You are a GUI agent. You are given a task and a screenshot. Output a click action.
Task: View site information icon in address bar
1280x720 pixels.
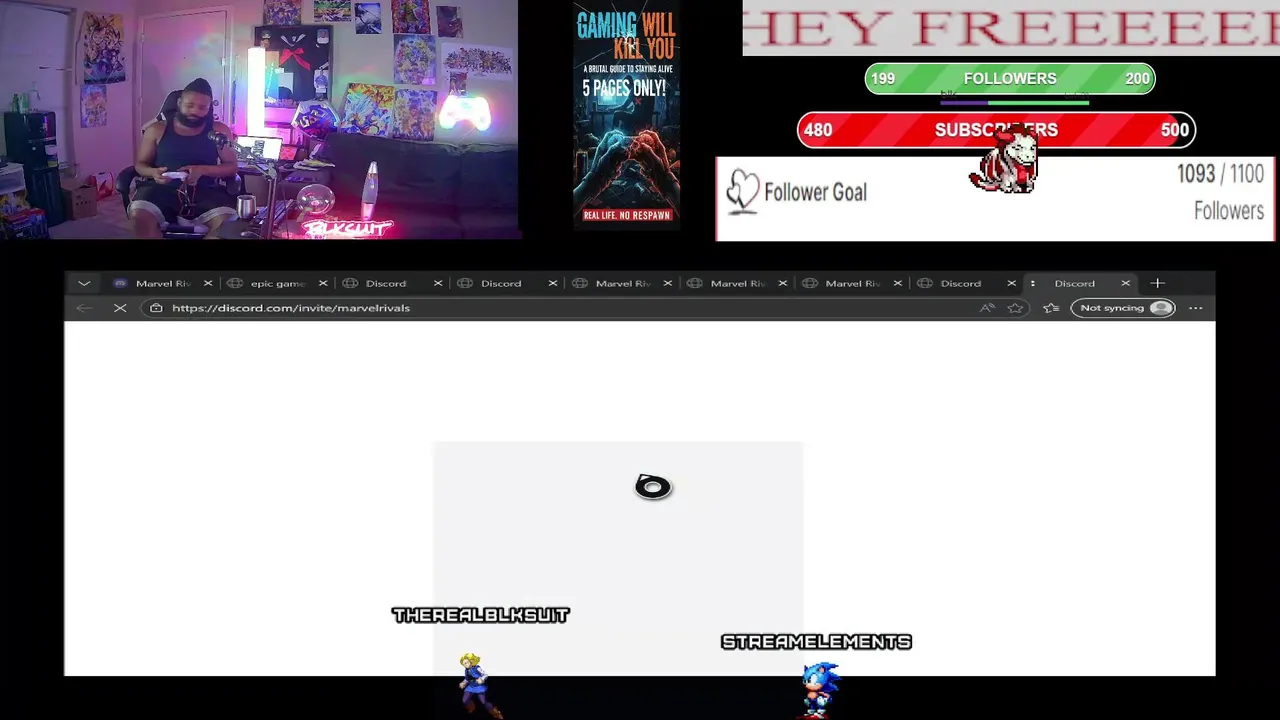(x=156, y=308)
